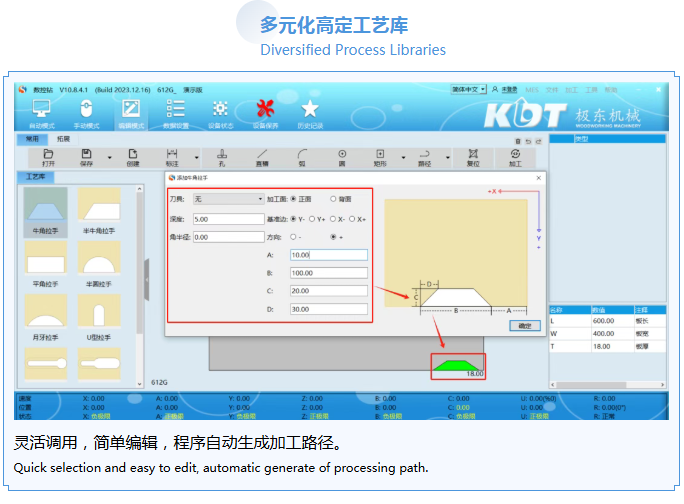The height and width of the screenshot is (504, 684).
Task: Pick the 半圆拉手 half-round handle thumbnail
Action: pyautogui.click(x=97, y=265)
